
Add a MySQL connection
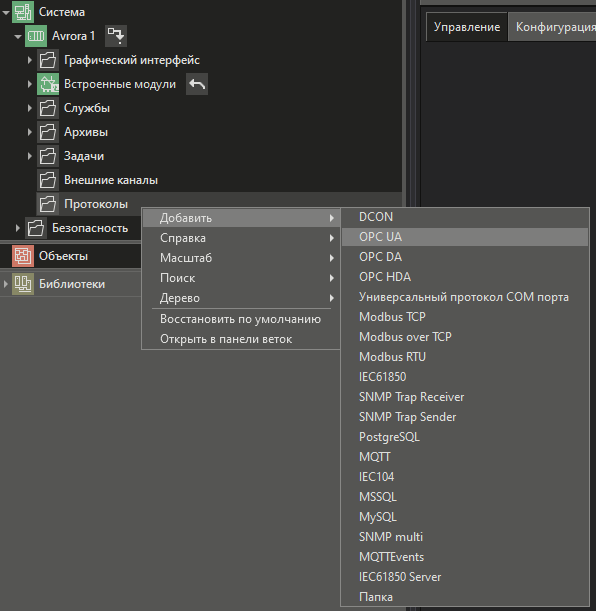click(465, 517)
